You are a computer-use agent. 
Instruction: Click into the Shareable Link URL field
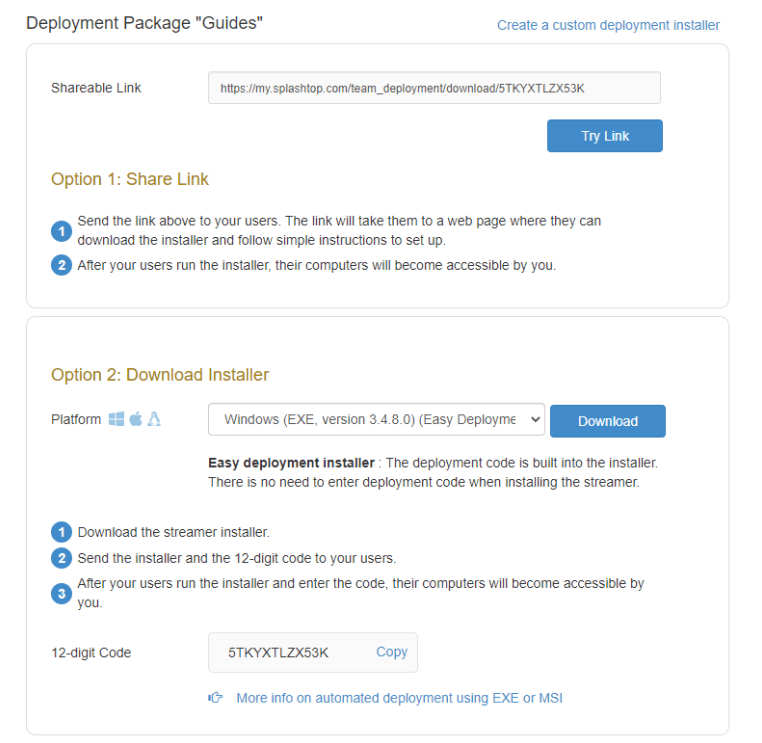[434, 88]
